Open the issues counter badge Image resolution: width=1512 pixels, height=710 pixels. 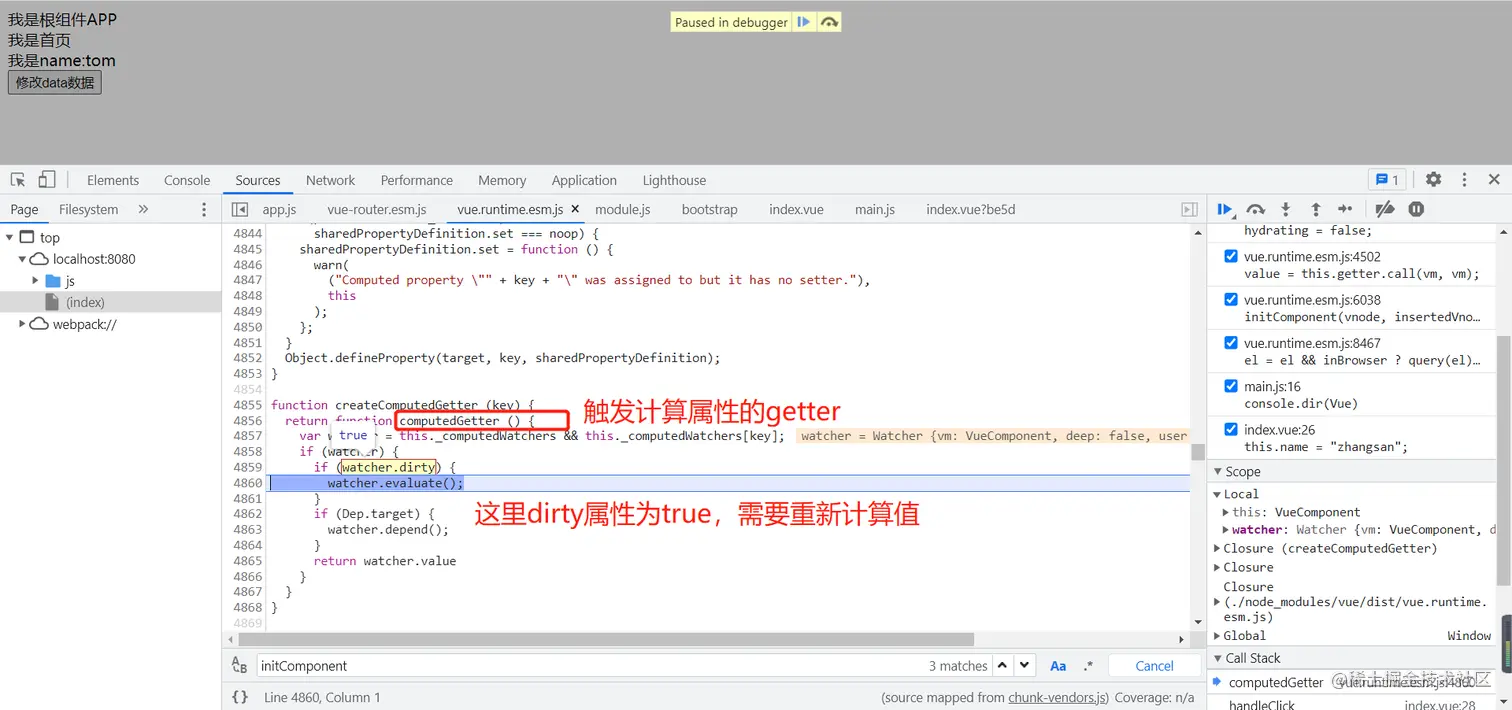click(x=1387, y=180)
